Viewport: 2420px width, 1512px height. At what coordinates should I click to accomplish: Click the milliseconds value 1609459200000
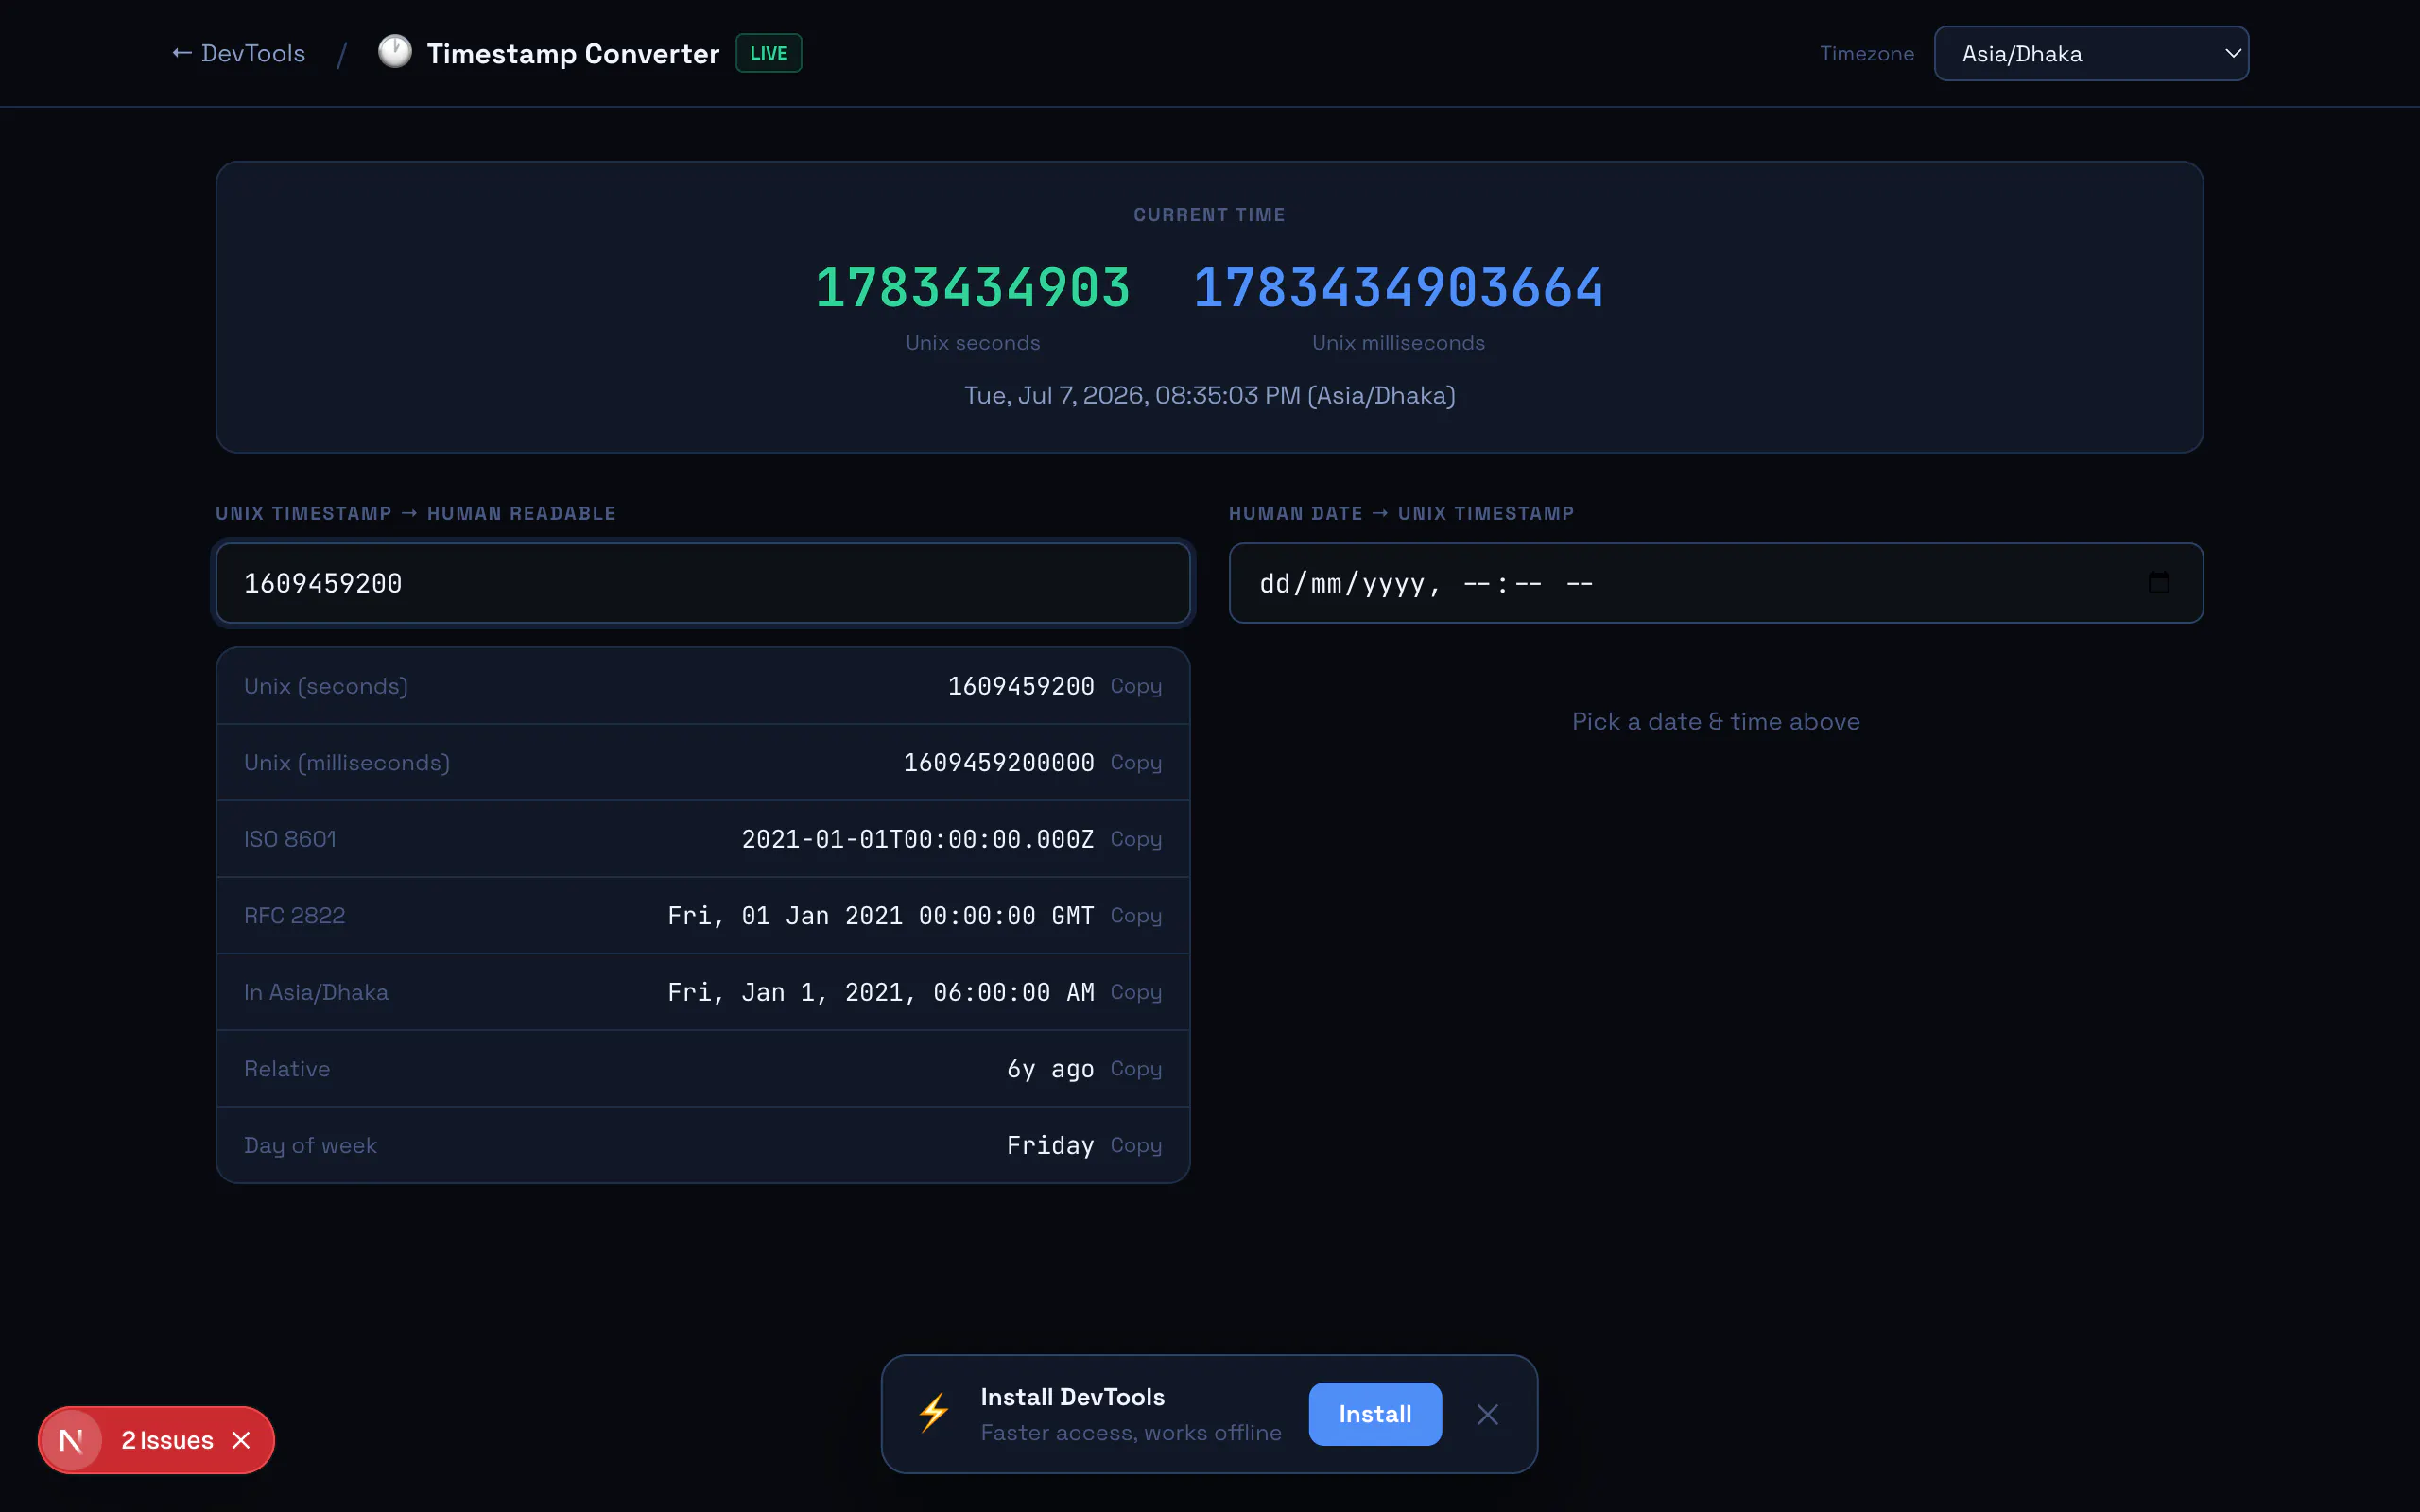pyautogui.click(x=998, y=762)
